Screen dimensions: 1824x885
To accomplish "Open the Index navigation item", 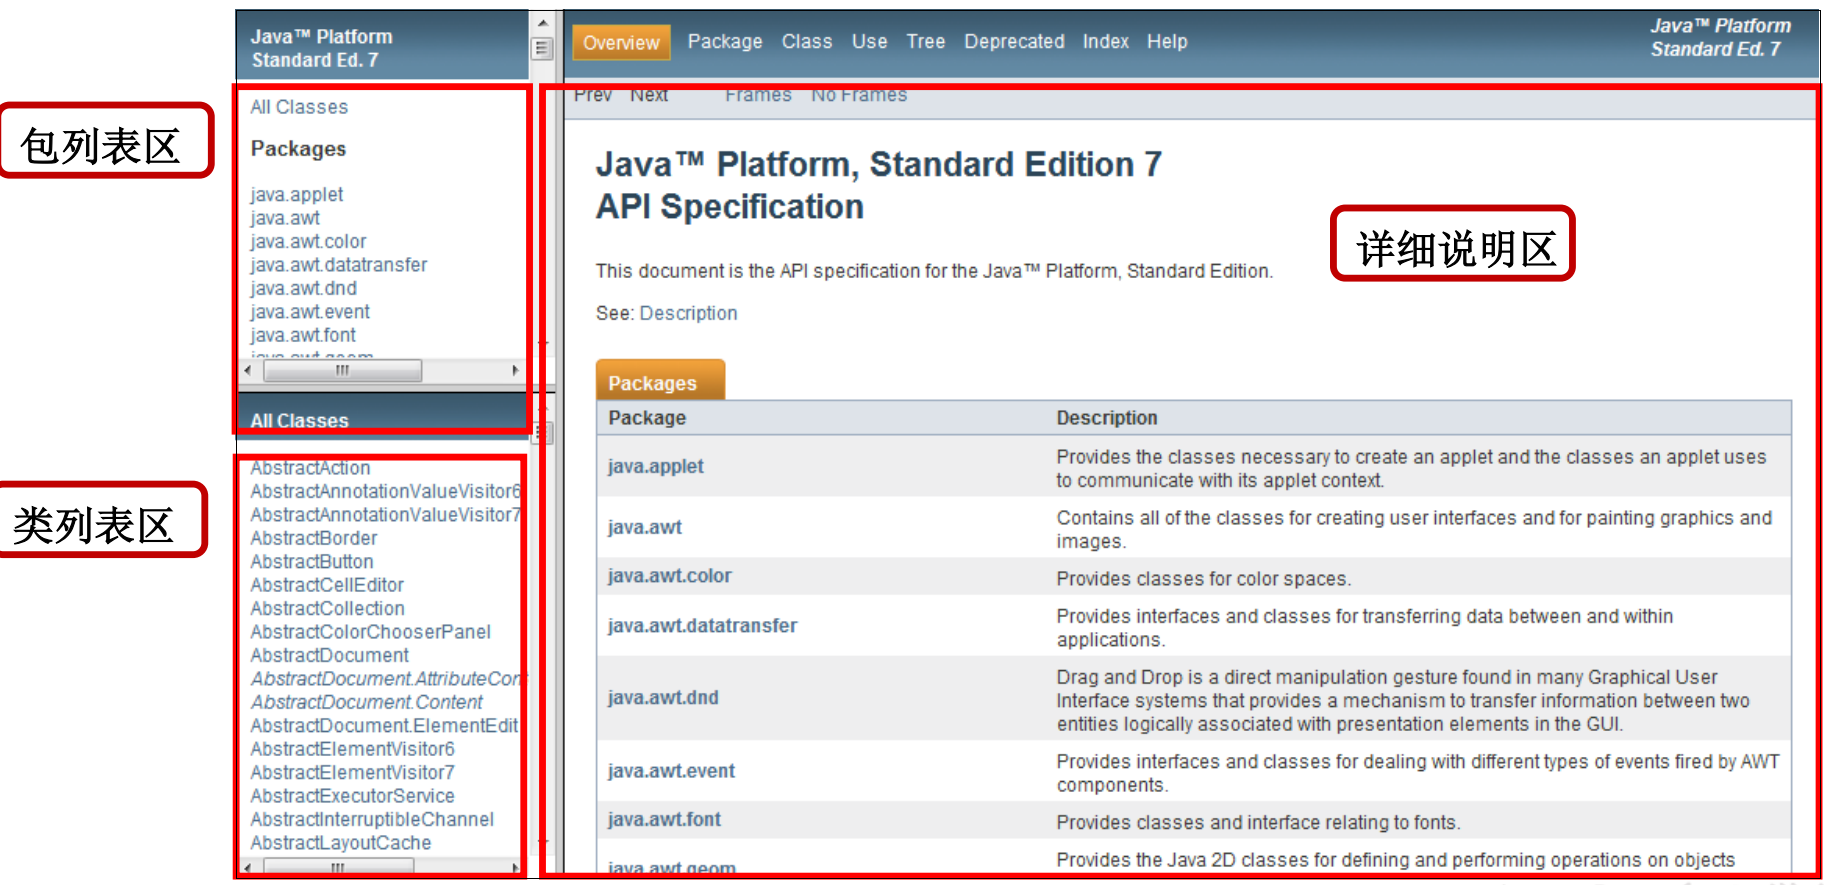I will (x=1105, y=42).
